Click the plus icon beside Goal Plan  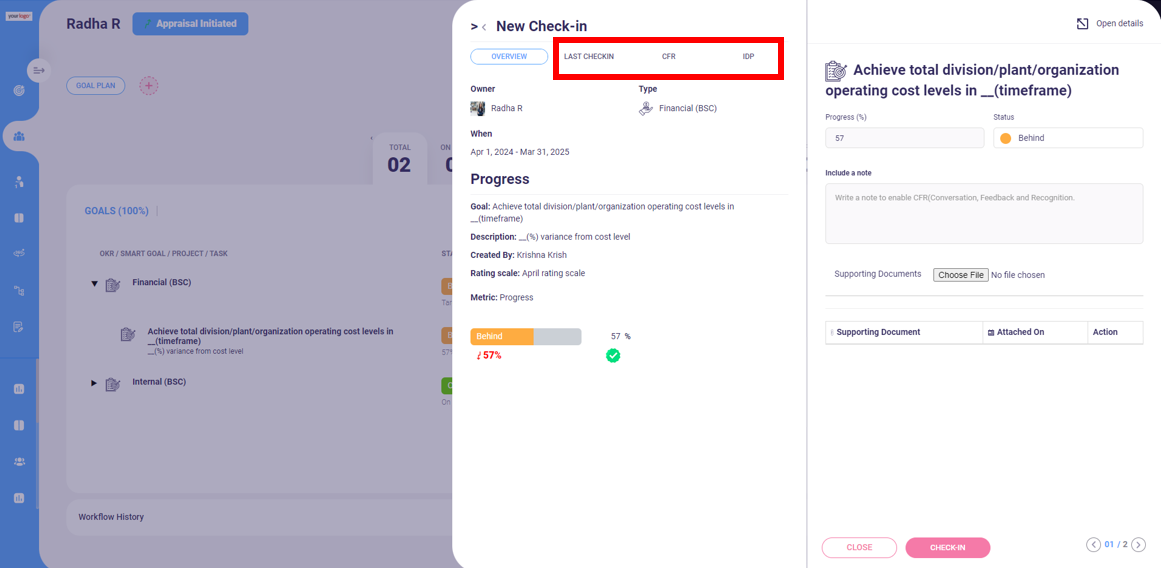(149, 85)
